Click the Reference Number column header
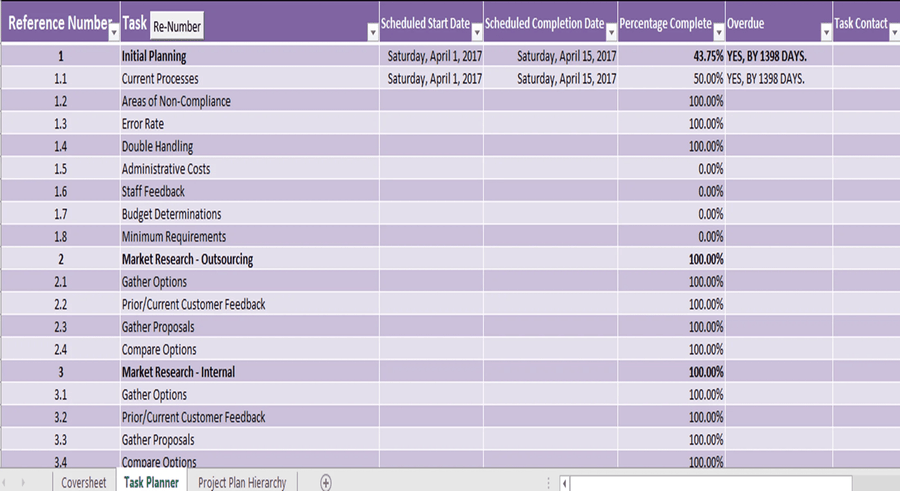Image resolution: width=900 pixels, height=491 pixels. coord(59,23)
